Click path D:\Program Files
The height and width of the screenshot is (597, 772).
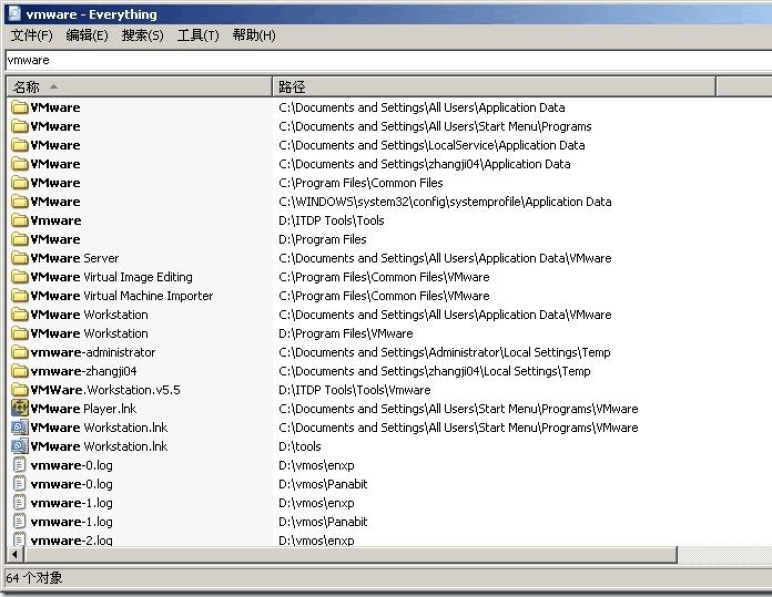click(322, 240)
